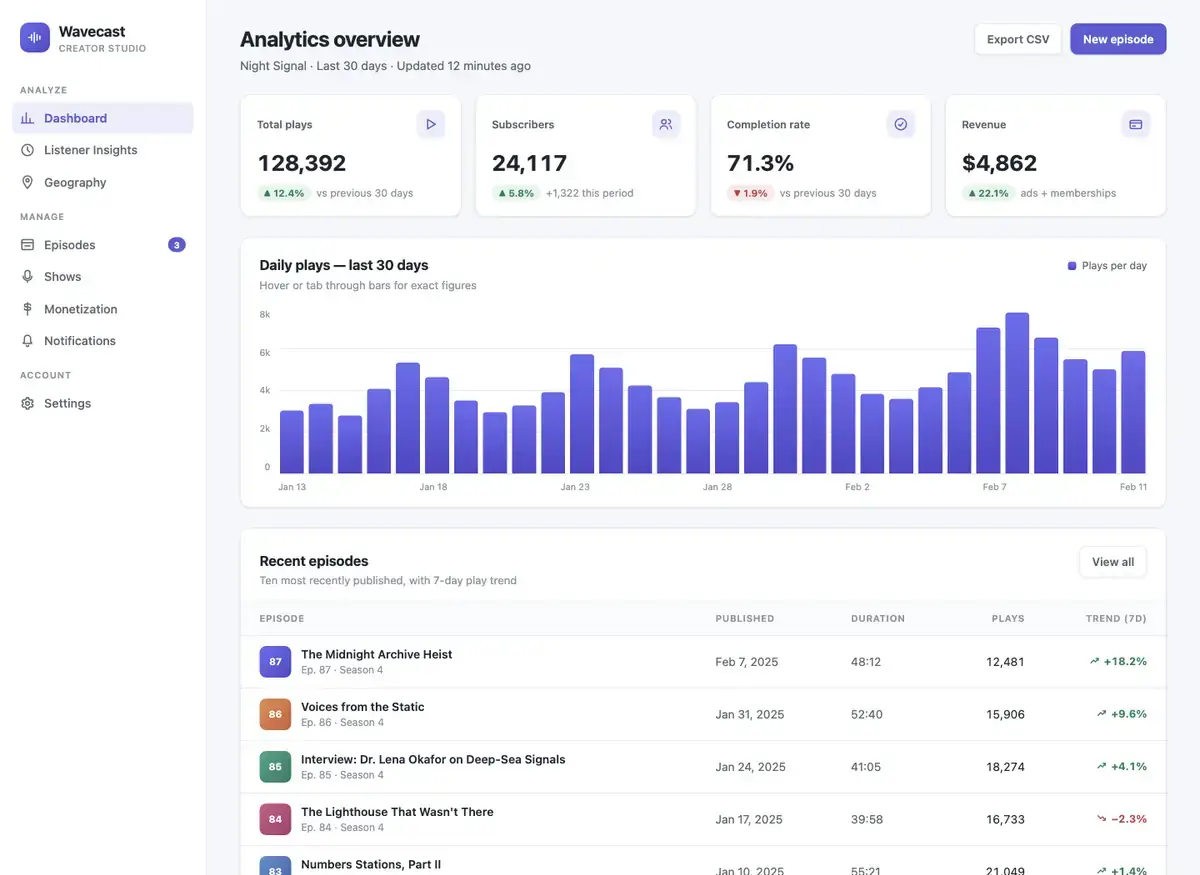
Task: Click the 12.4% Total plays change badge
Action: pos(283,193)
